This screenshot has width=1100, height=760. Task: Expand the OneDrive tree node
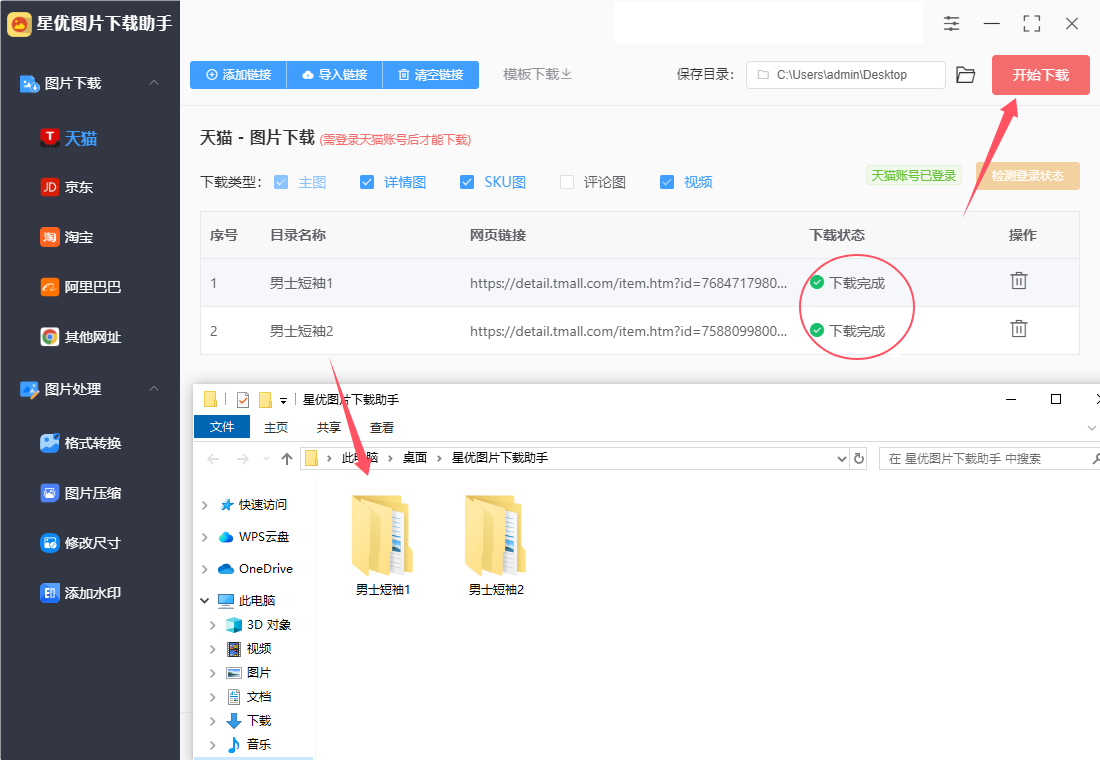205,569
